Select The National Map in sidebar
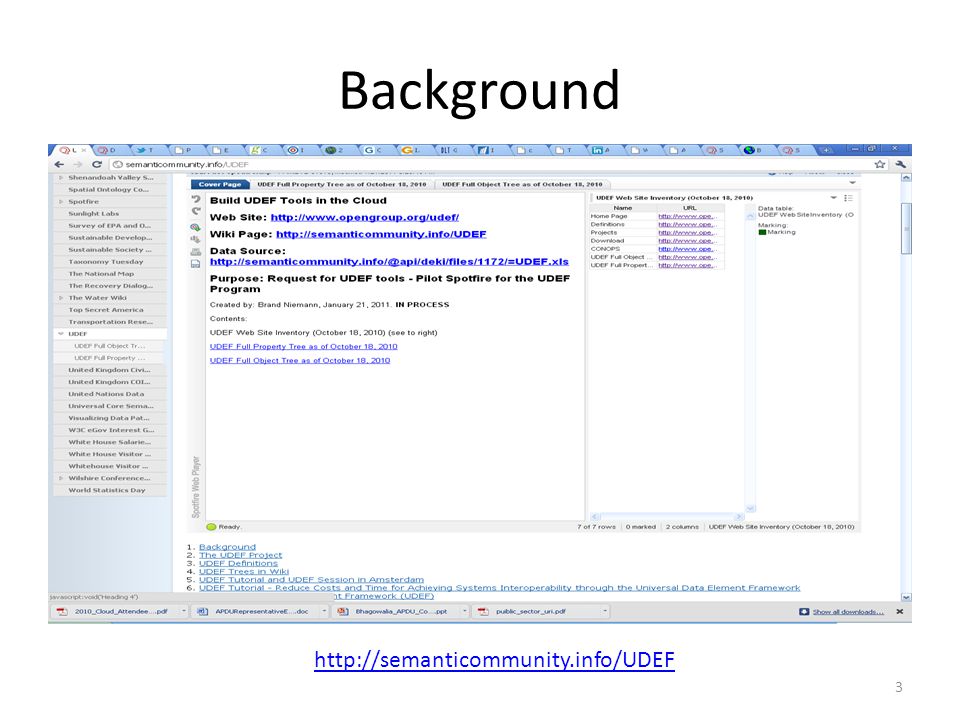 click(101, 274)
